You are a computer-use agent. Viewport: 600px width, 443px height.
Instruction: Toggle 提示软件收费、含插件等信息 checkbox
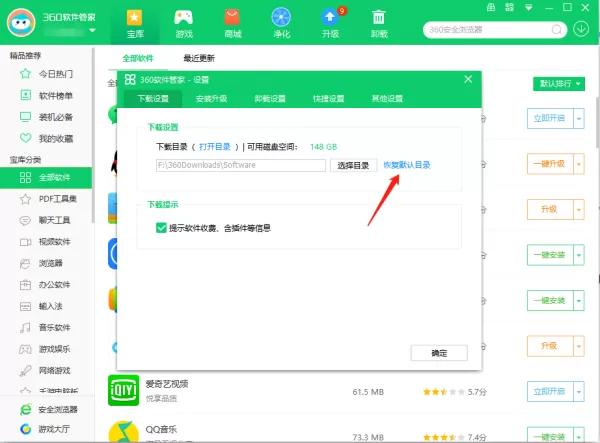tap(161, 228)
